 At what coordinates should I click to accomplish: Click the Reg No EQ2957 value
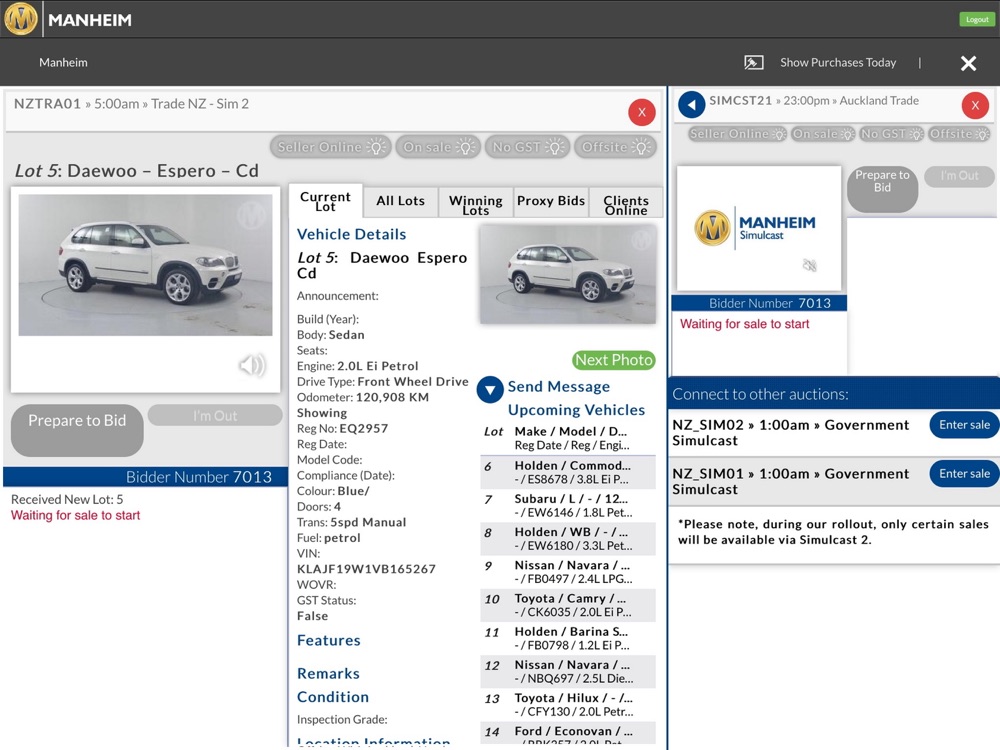(x=364, y=429)
